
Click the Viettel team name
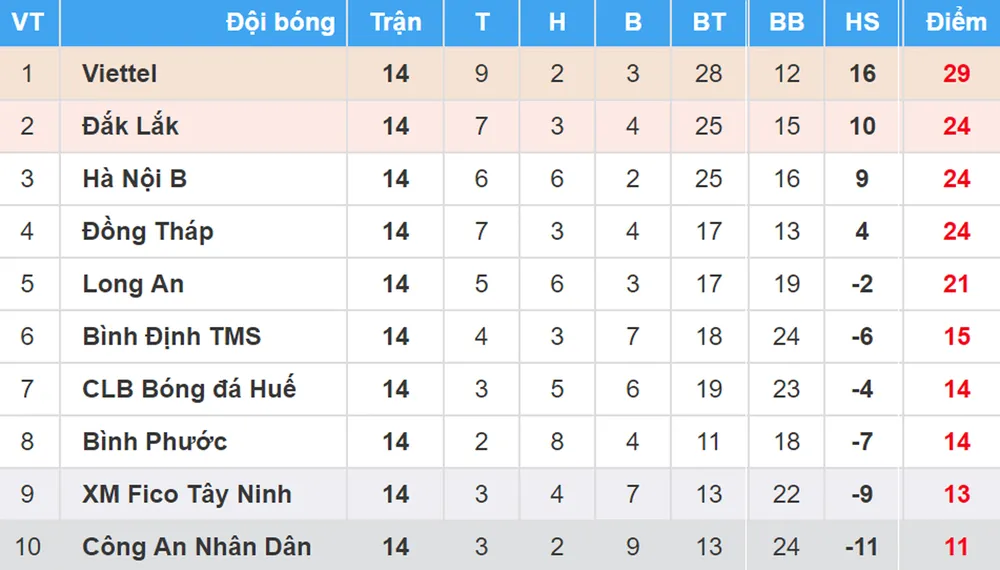(120, 74)
